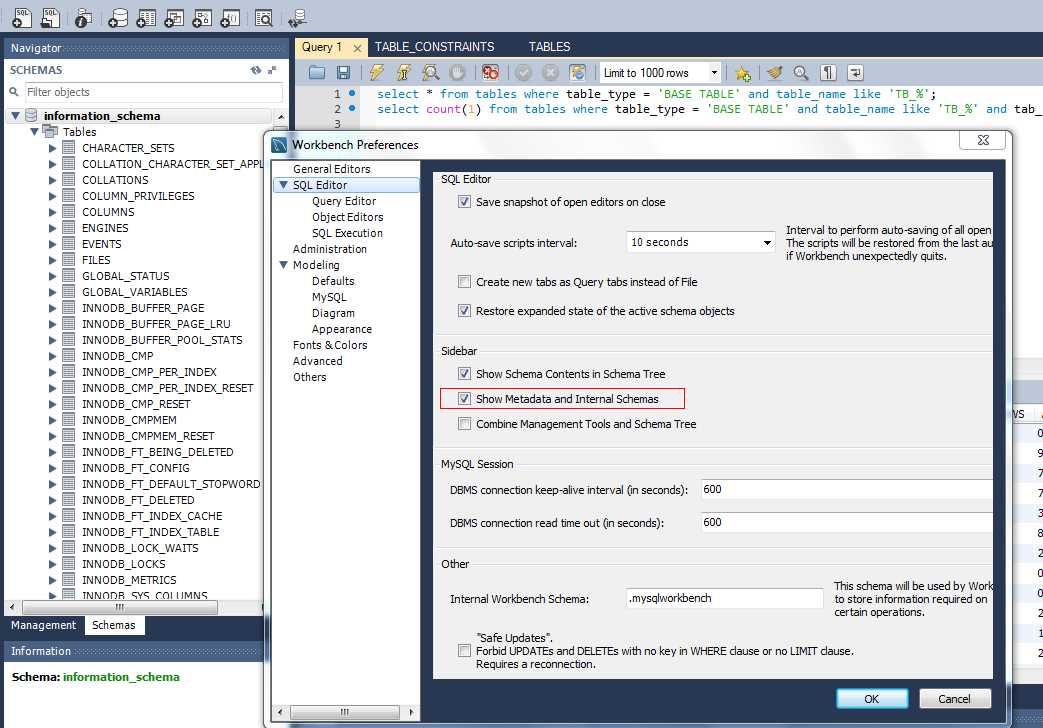The width and height of the screenshot is (1043, 728).
Task: Save query as snippet star icon
Action: point(742,73)
